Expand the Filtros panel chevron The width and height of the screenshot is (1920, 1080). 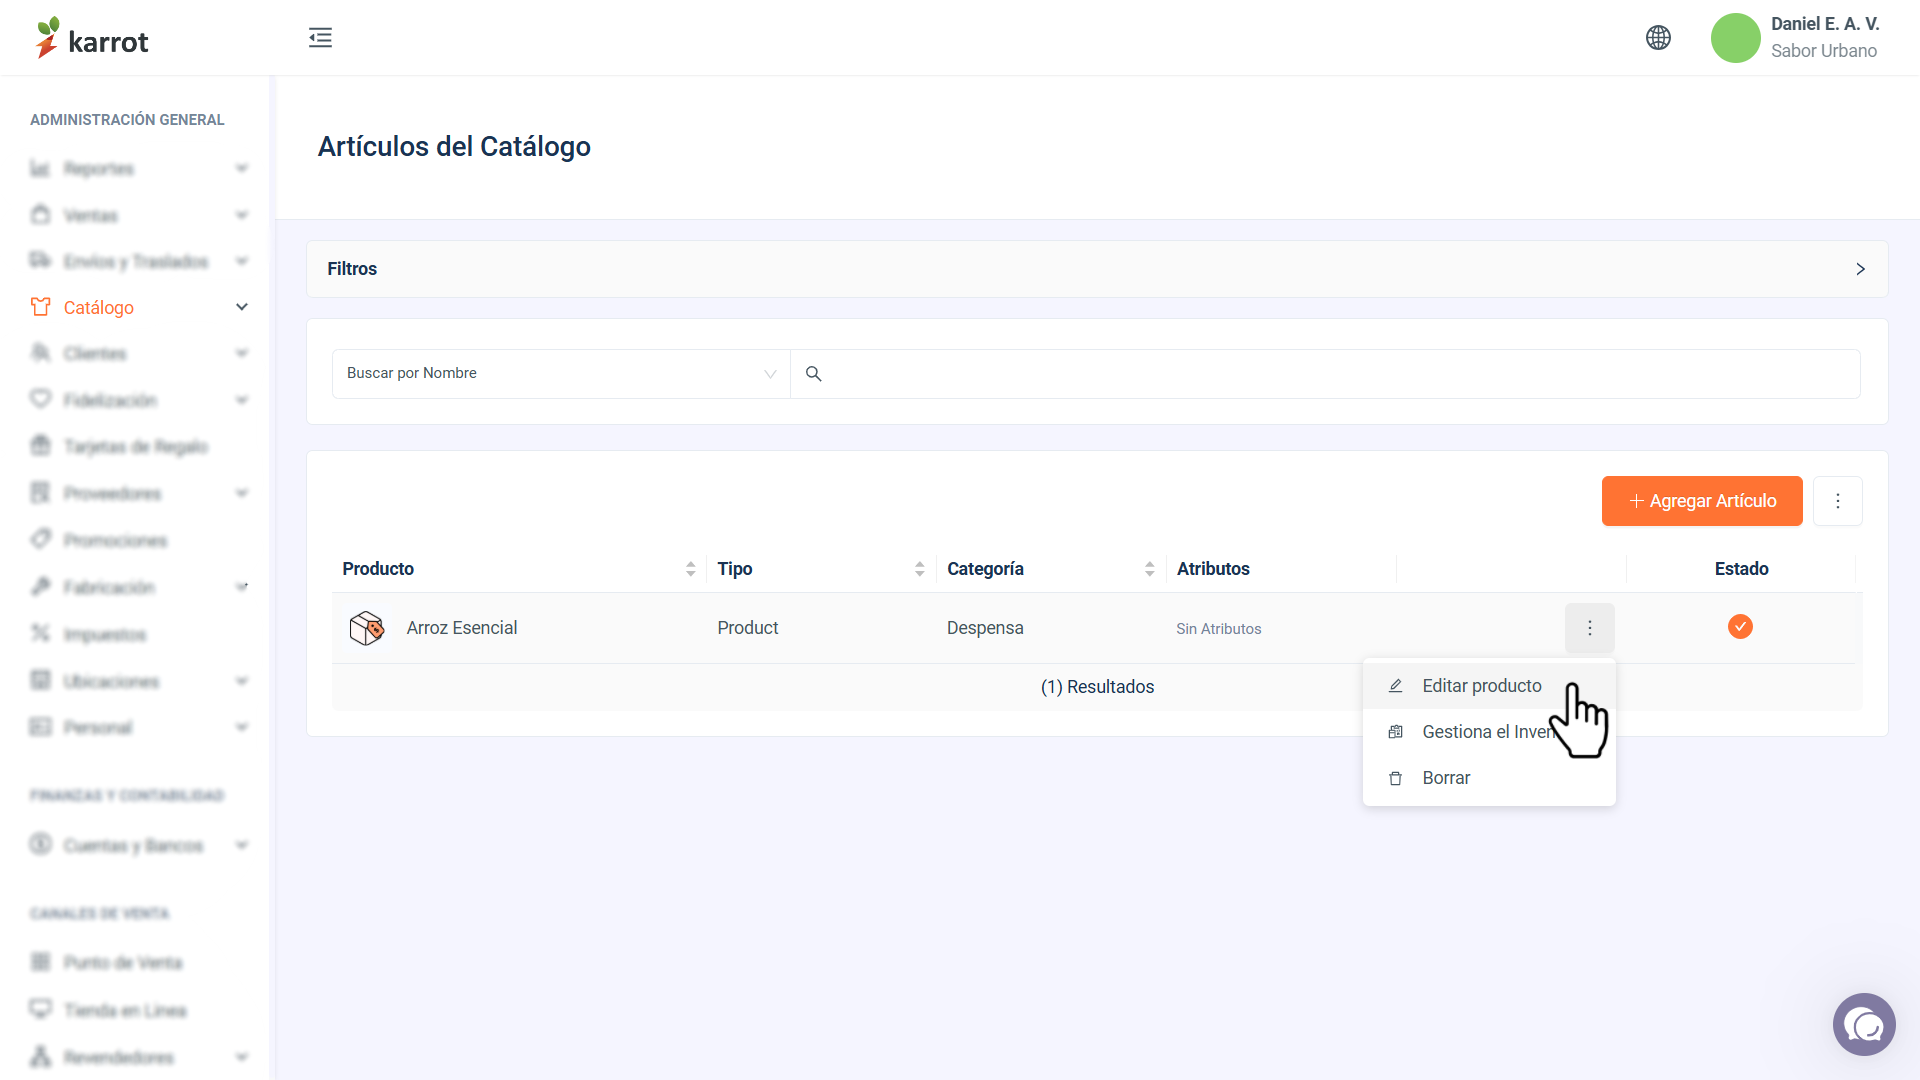coord(1860,269)
